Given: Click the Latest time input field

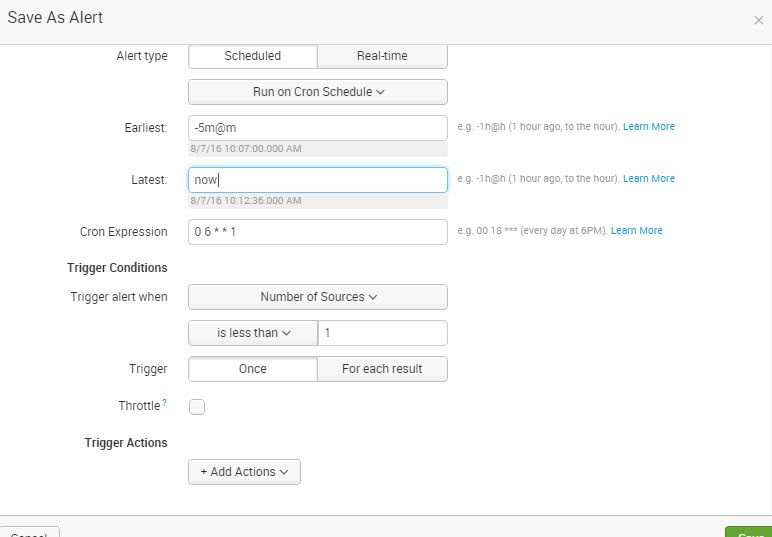Looking at the screenshot, I should tap(318, 180).
